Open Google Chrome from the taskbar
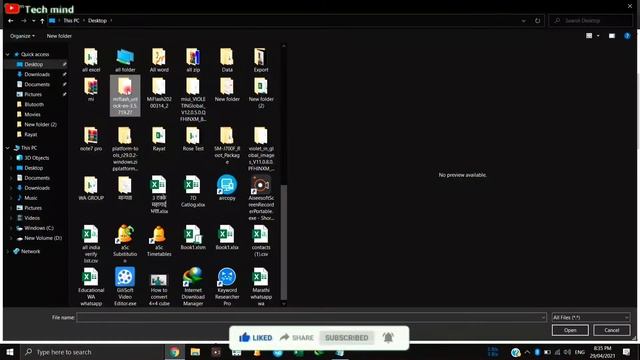 point(175,352)
